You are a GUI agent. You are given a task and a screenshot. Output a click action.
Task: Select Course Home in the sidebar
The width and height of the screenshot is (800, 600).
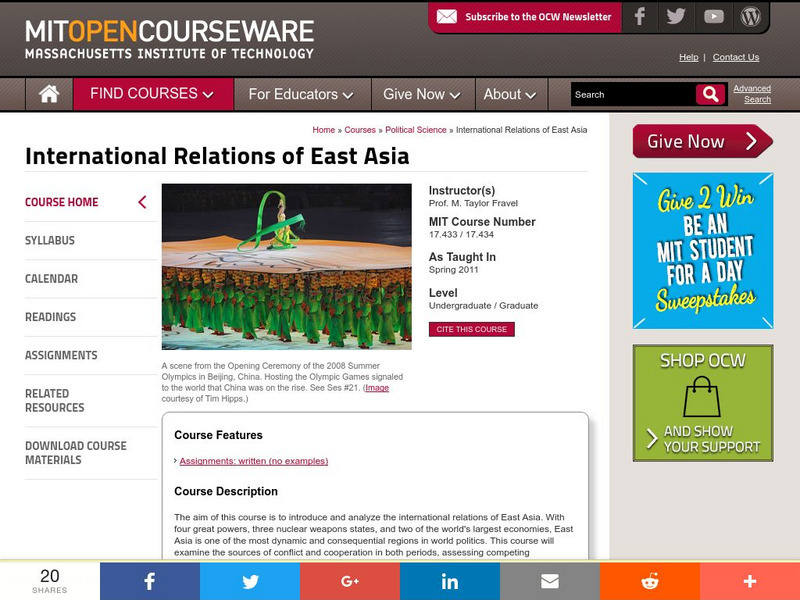tap(62, 202)
